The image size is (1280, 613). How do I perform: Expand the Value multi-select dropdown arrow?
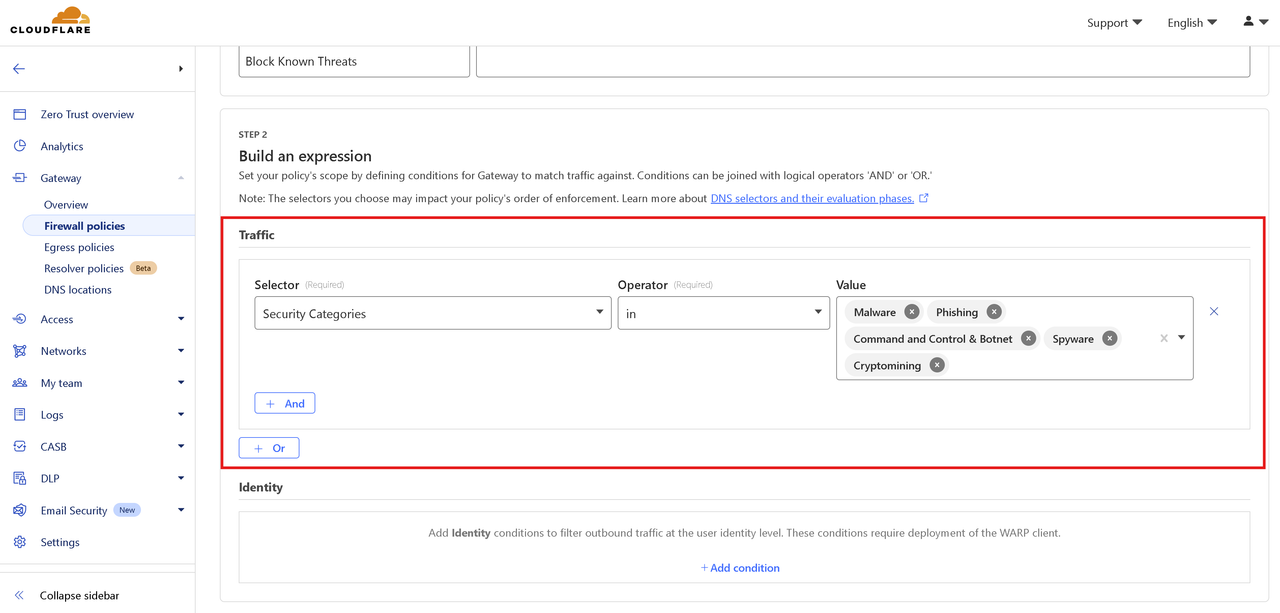pos(1181,338)
